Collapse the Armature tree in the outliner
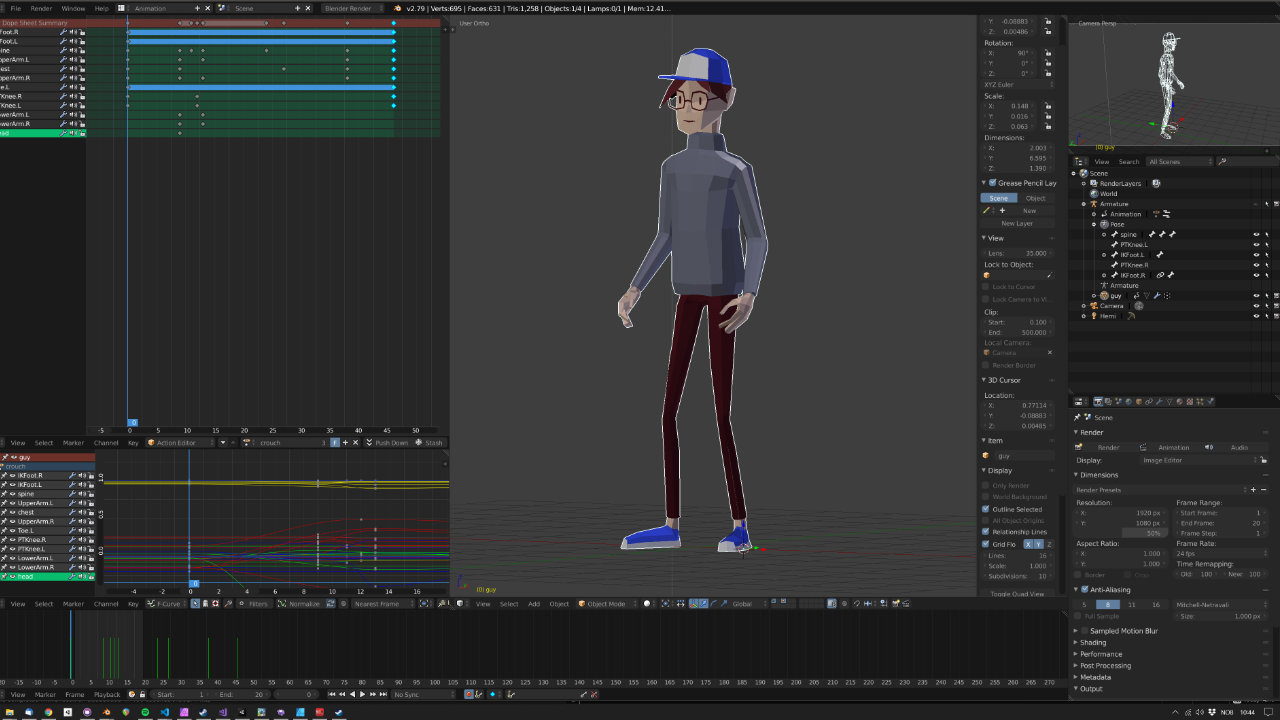 1083,204
